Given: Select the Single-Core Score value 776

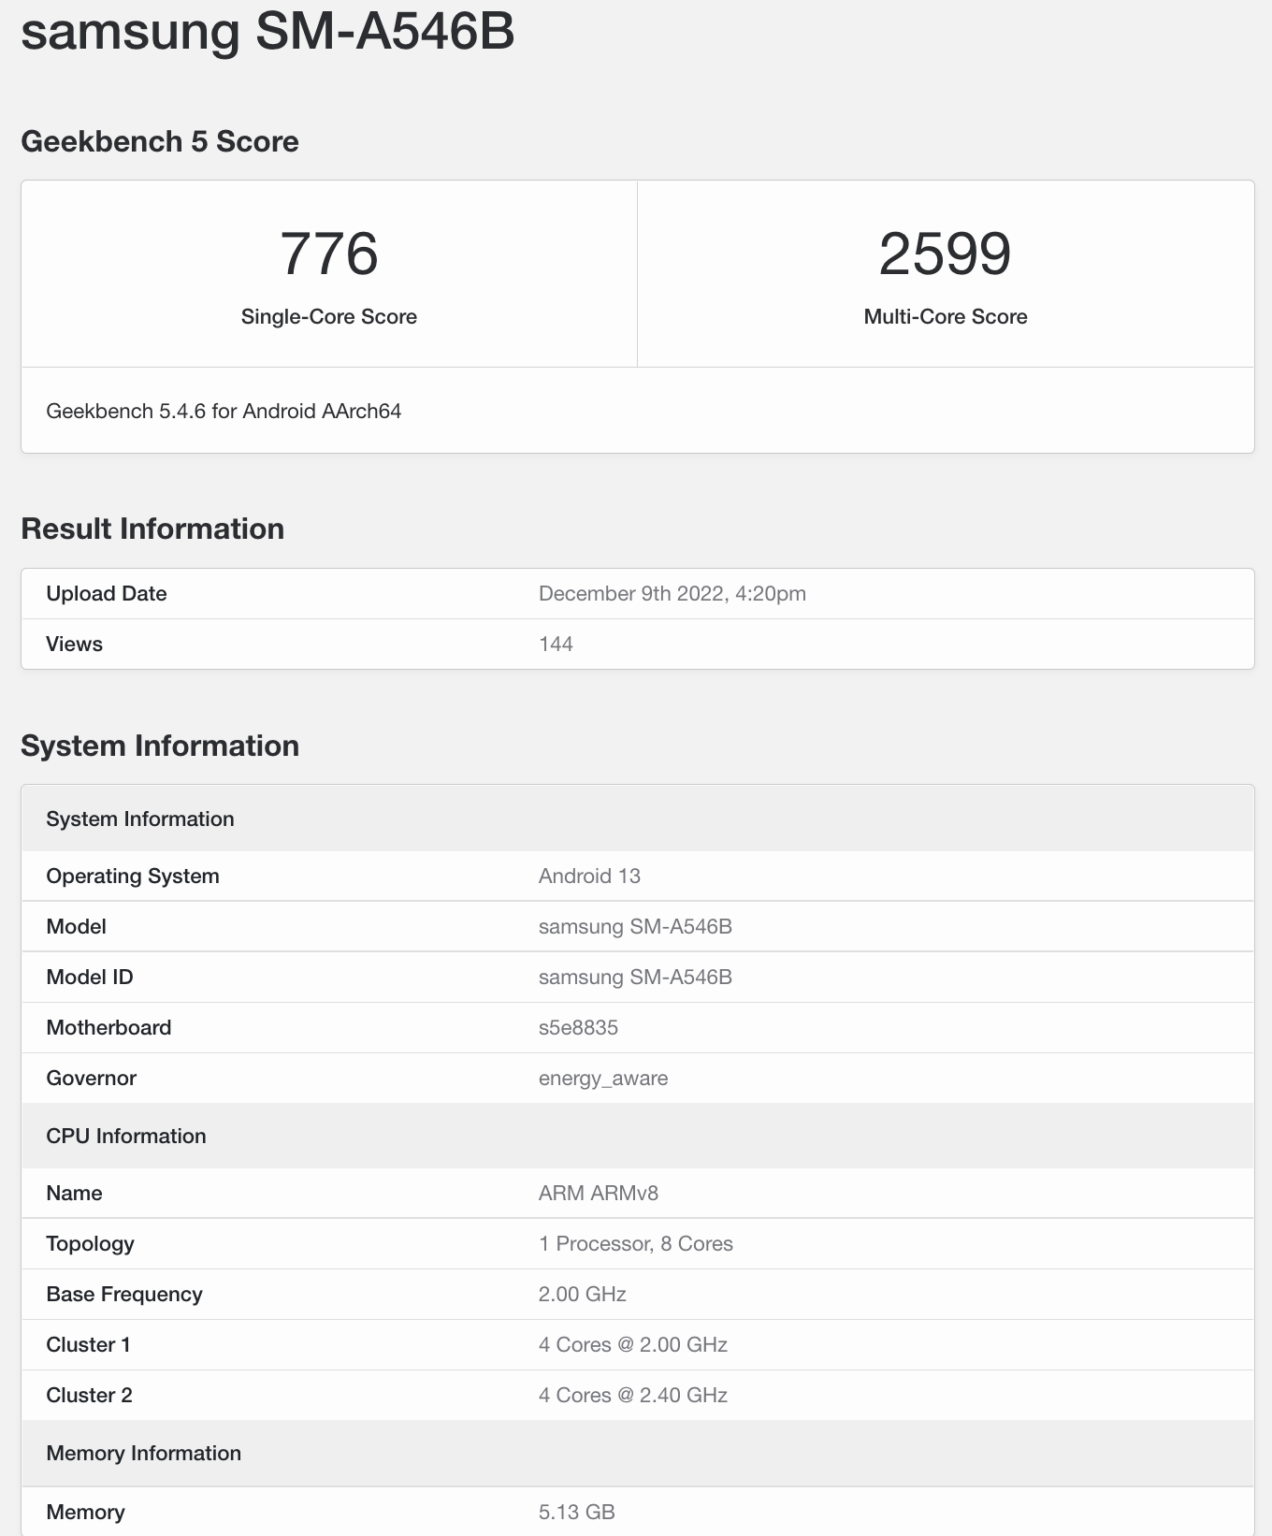Looking at the screenshot, I should click(x=330, y=255).
